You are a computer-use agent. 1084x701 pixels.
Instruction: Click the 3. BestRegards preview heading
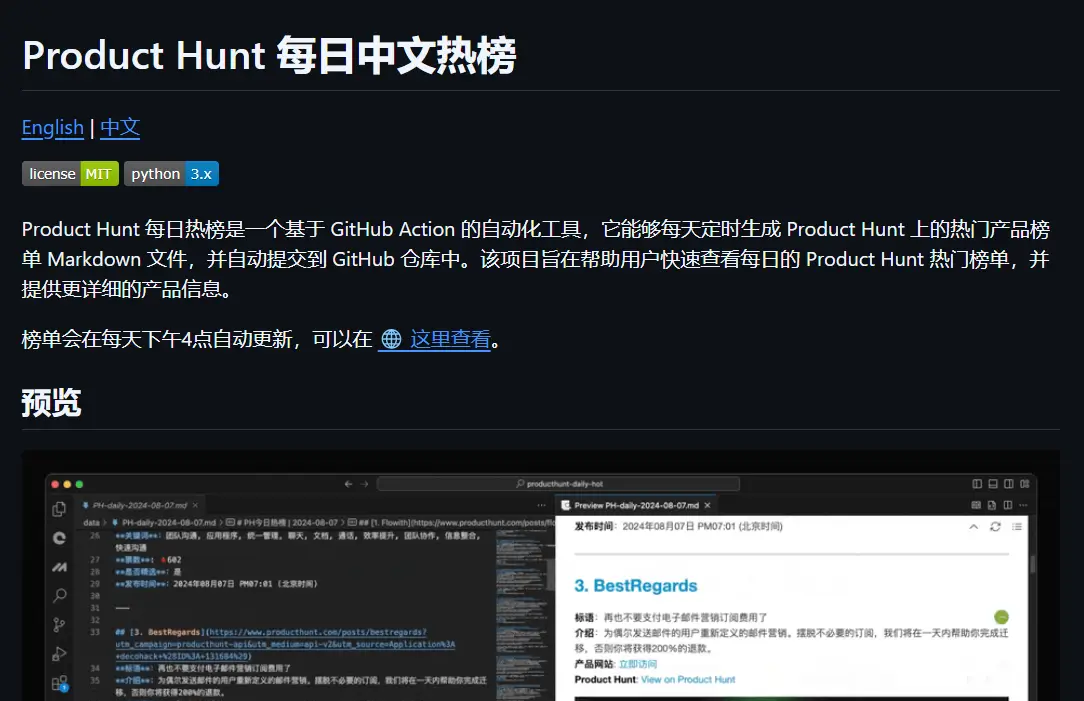pos(635,585)
